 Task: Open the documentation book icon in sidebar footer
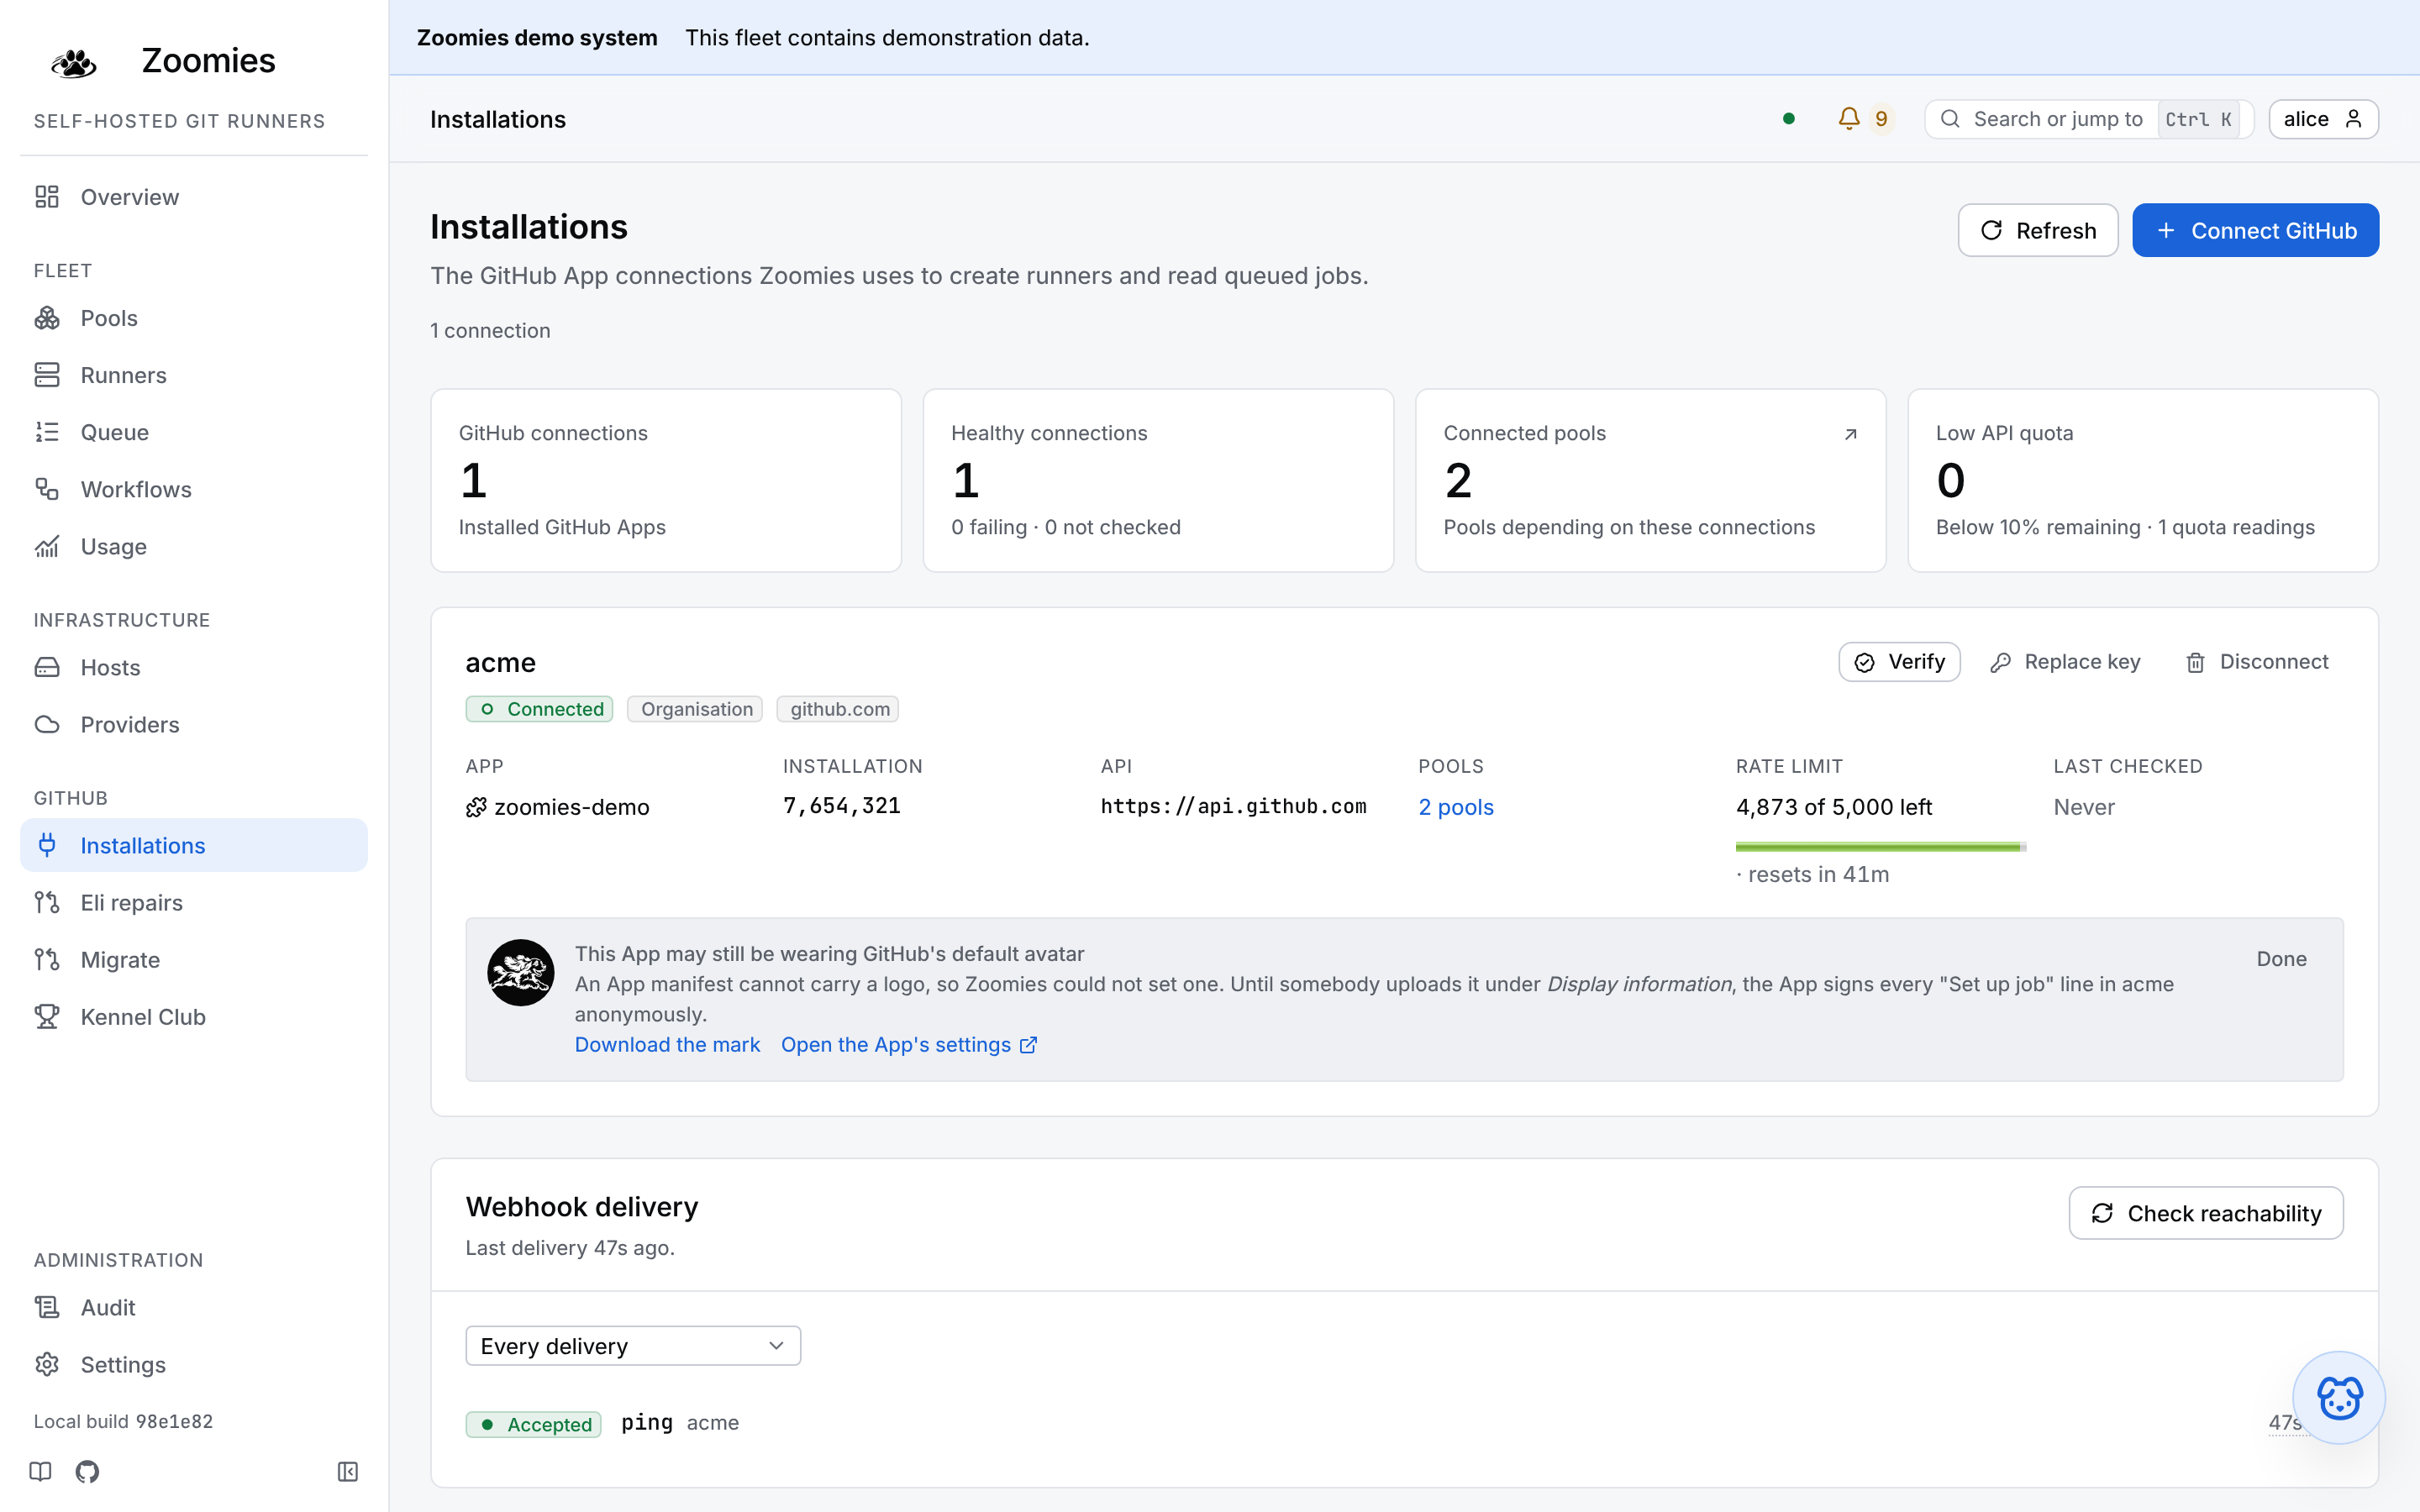pos(40,1471)
